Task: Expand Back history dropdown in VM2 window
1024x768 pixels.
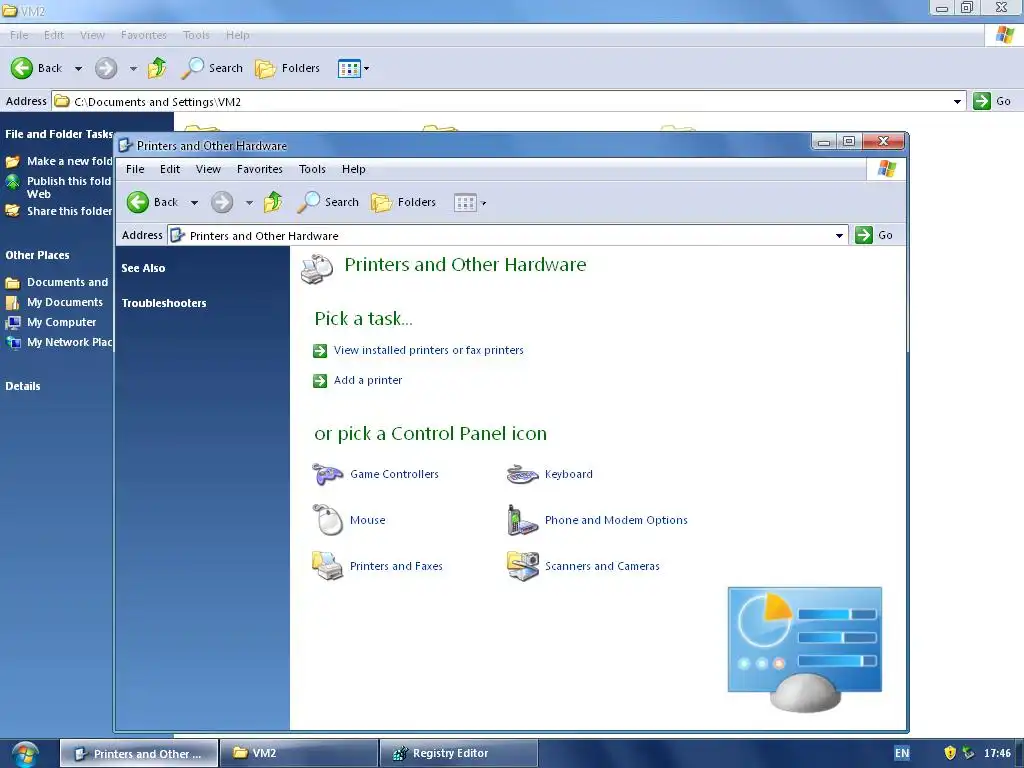Action: (78, 68)
